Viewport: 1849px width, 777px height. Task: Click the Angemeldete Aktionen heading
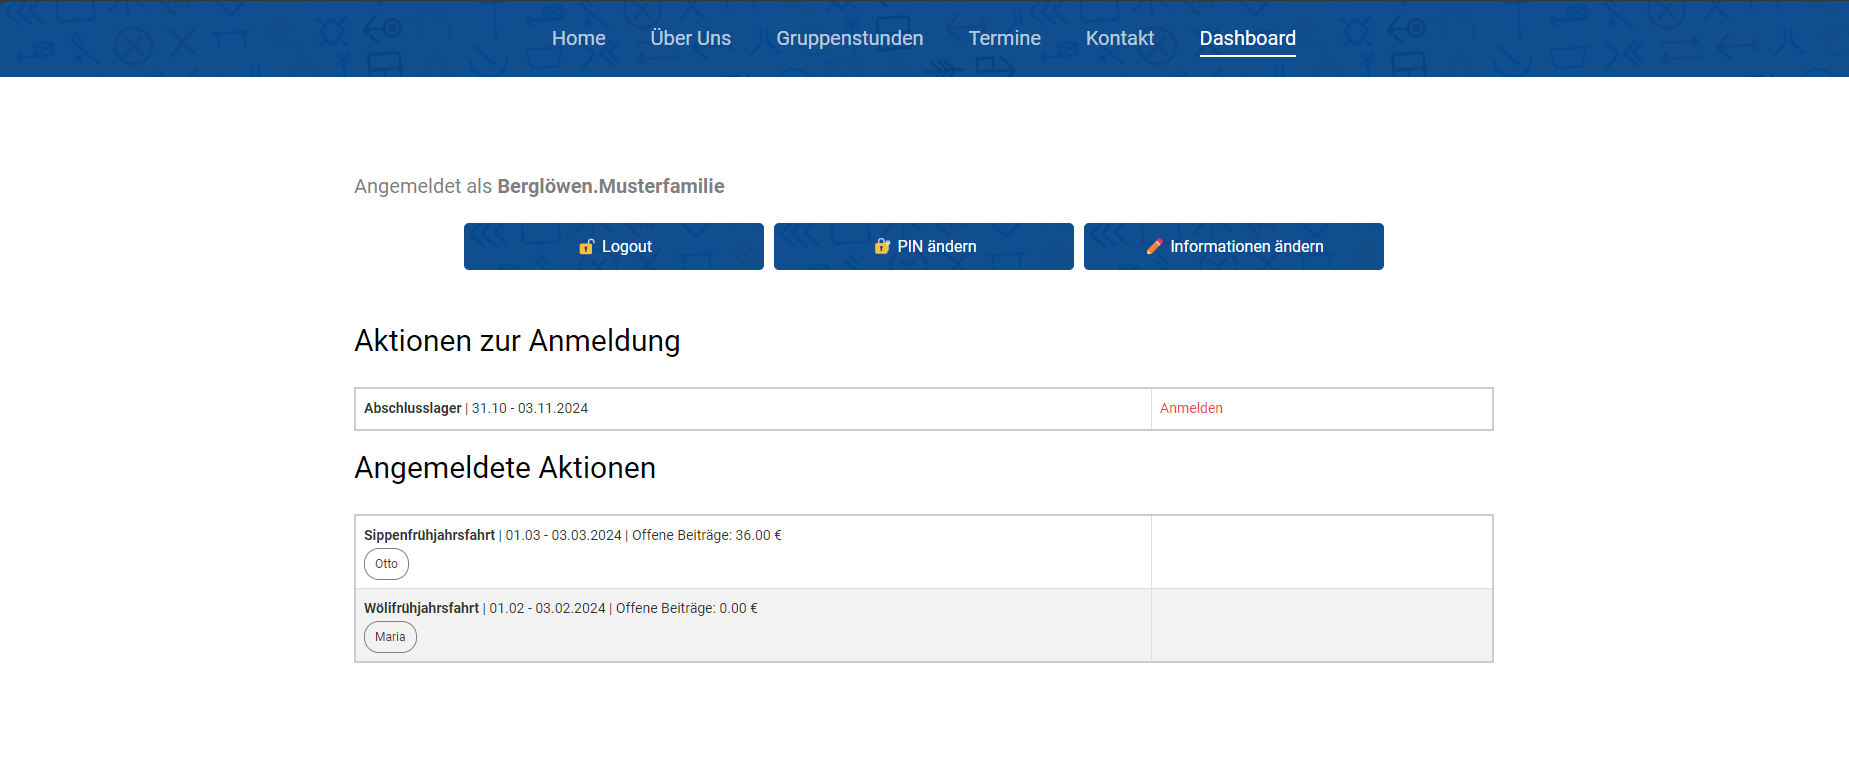(x=505, y=468)
